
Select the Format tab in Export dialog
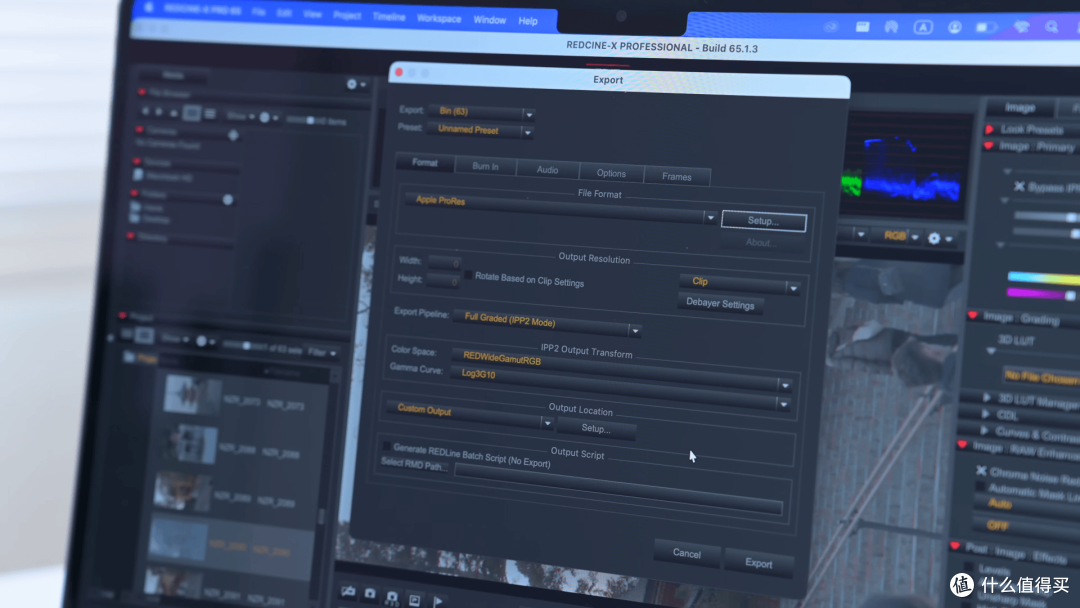pos(425,163)
